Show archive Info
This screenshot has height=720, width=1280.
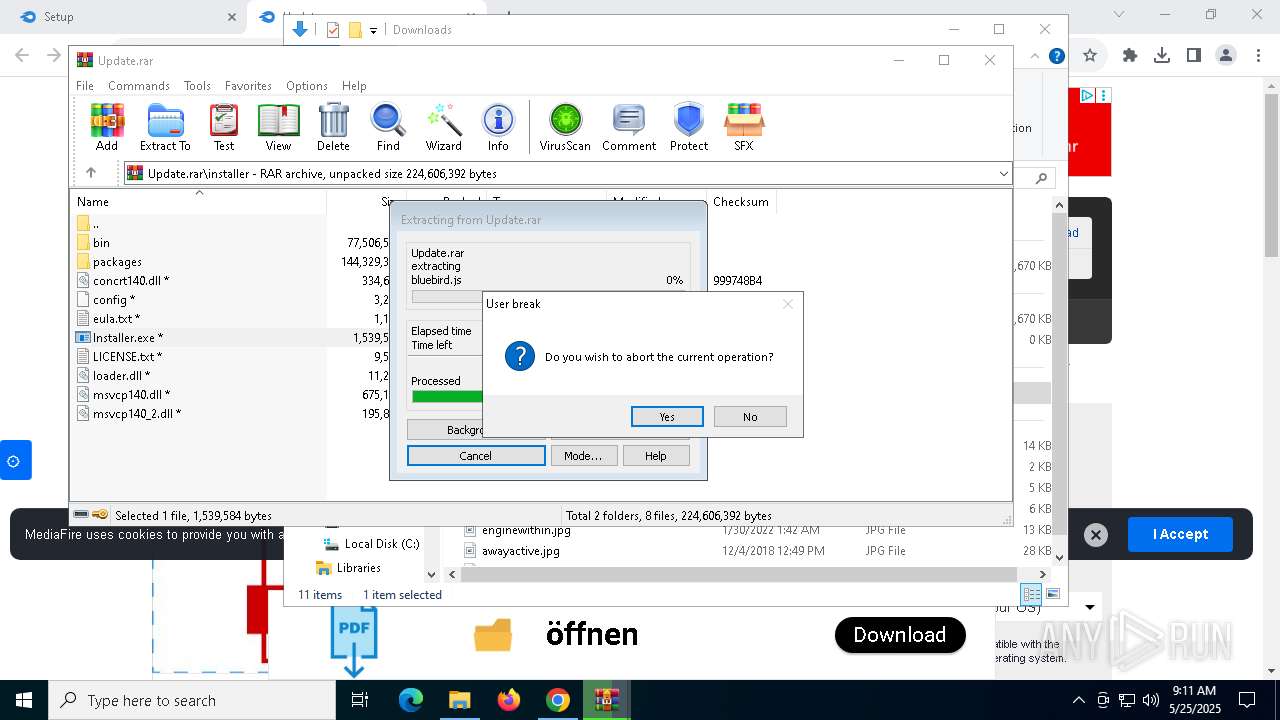pyautogui.click(x=498, y=127)
